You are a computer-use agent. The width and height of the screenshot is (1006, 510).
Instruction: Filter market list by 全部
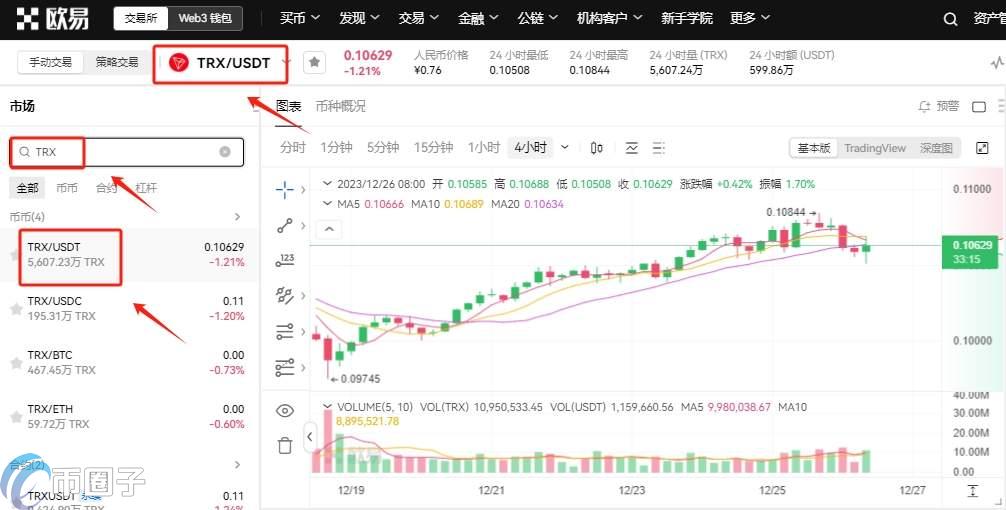tap(28, 188)
